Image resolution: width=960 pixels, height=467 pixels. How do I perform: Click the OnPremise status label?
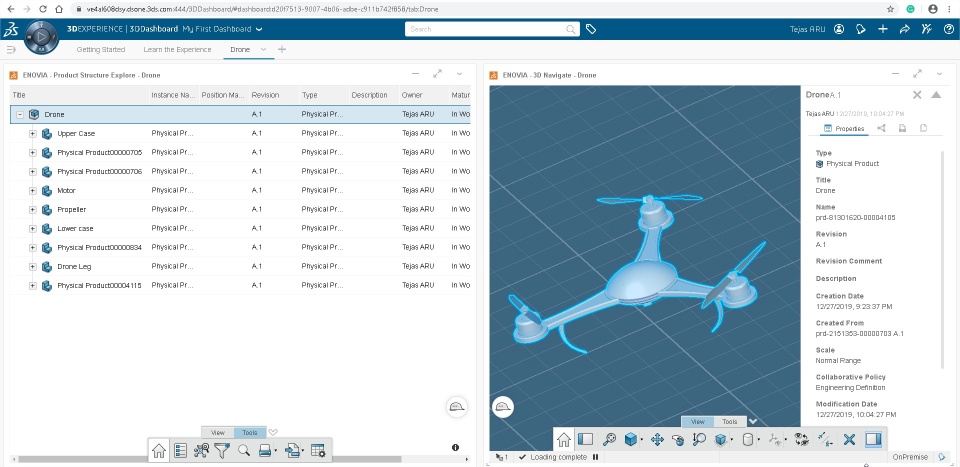click(x=909, y=457)
